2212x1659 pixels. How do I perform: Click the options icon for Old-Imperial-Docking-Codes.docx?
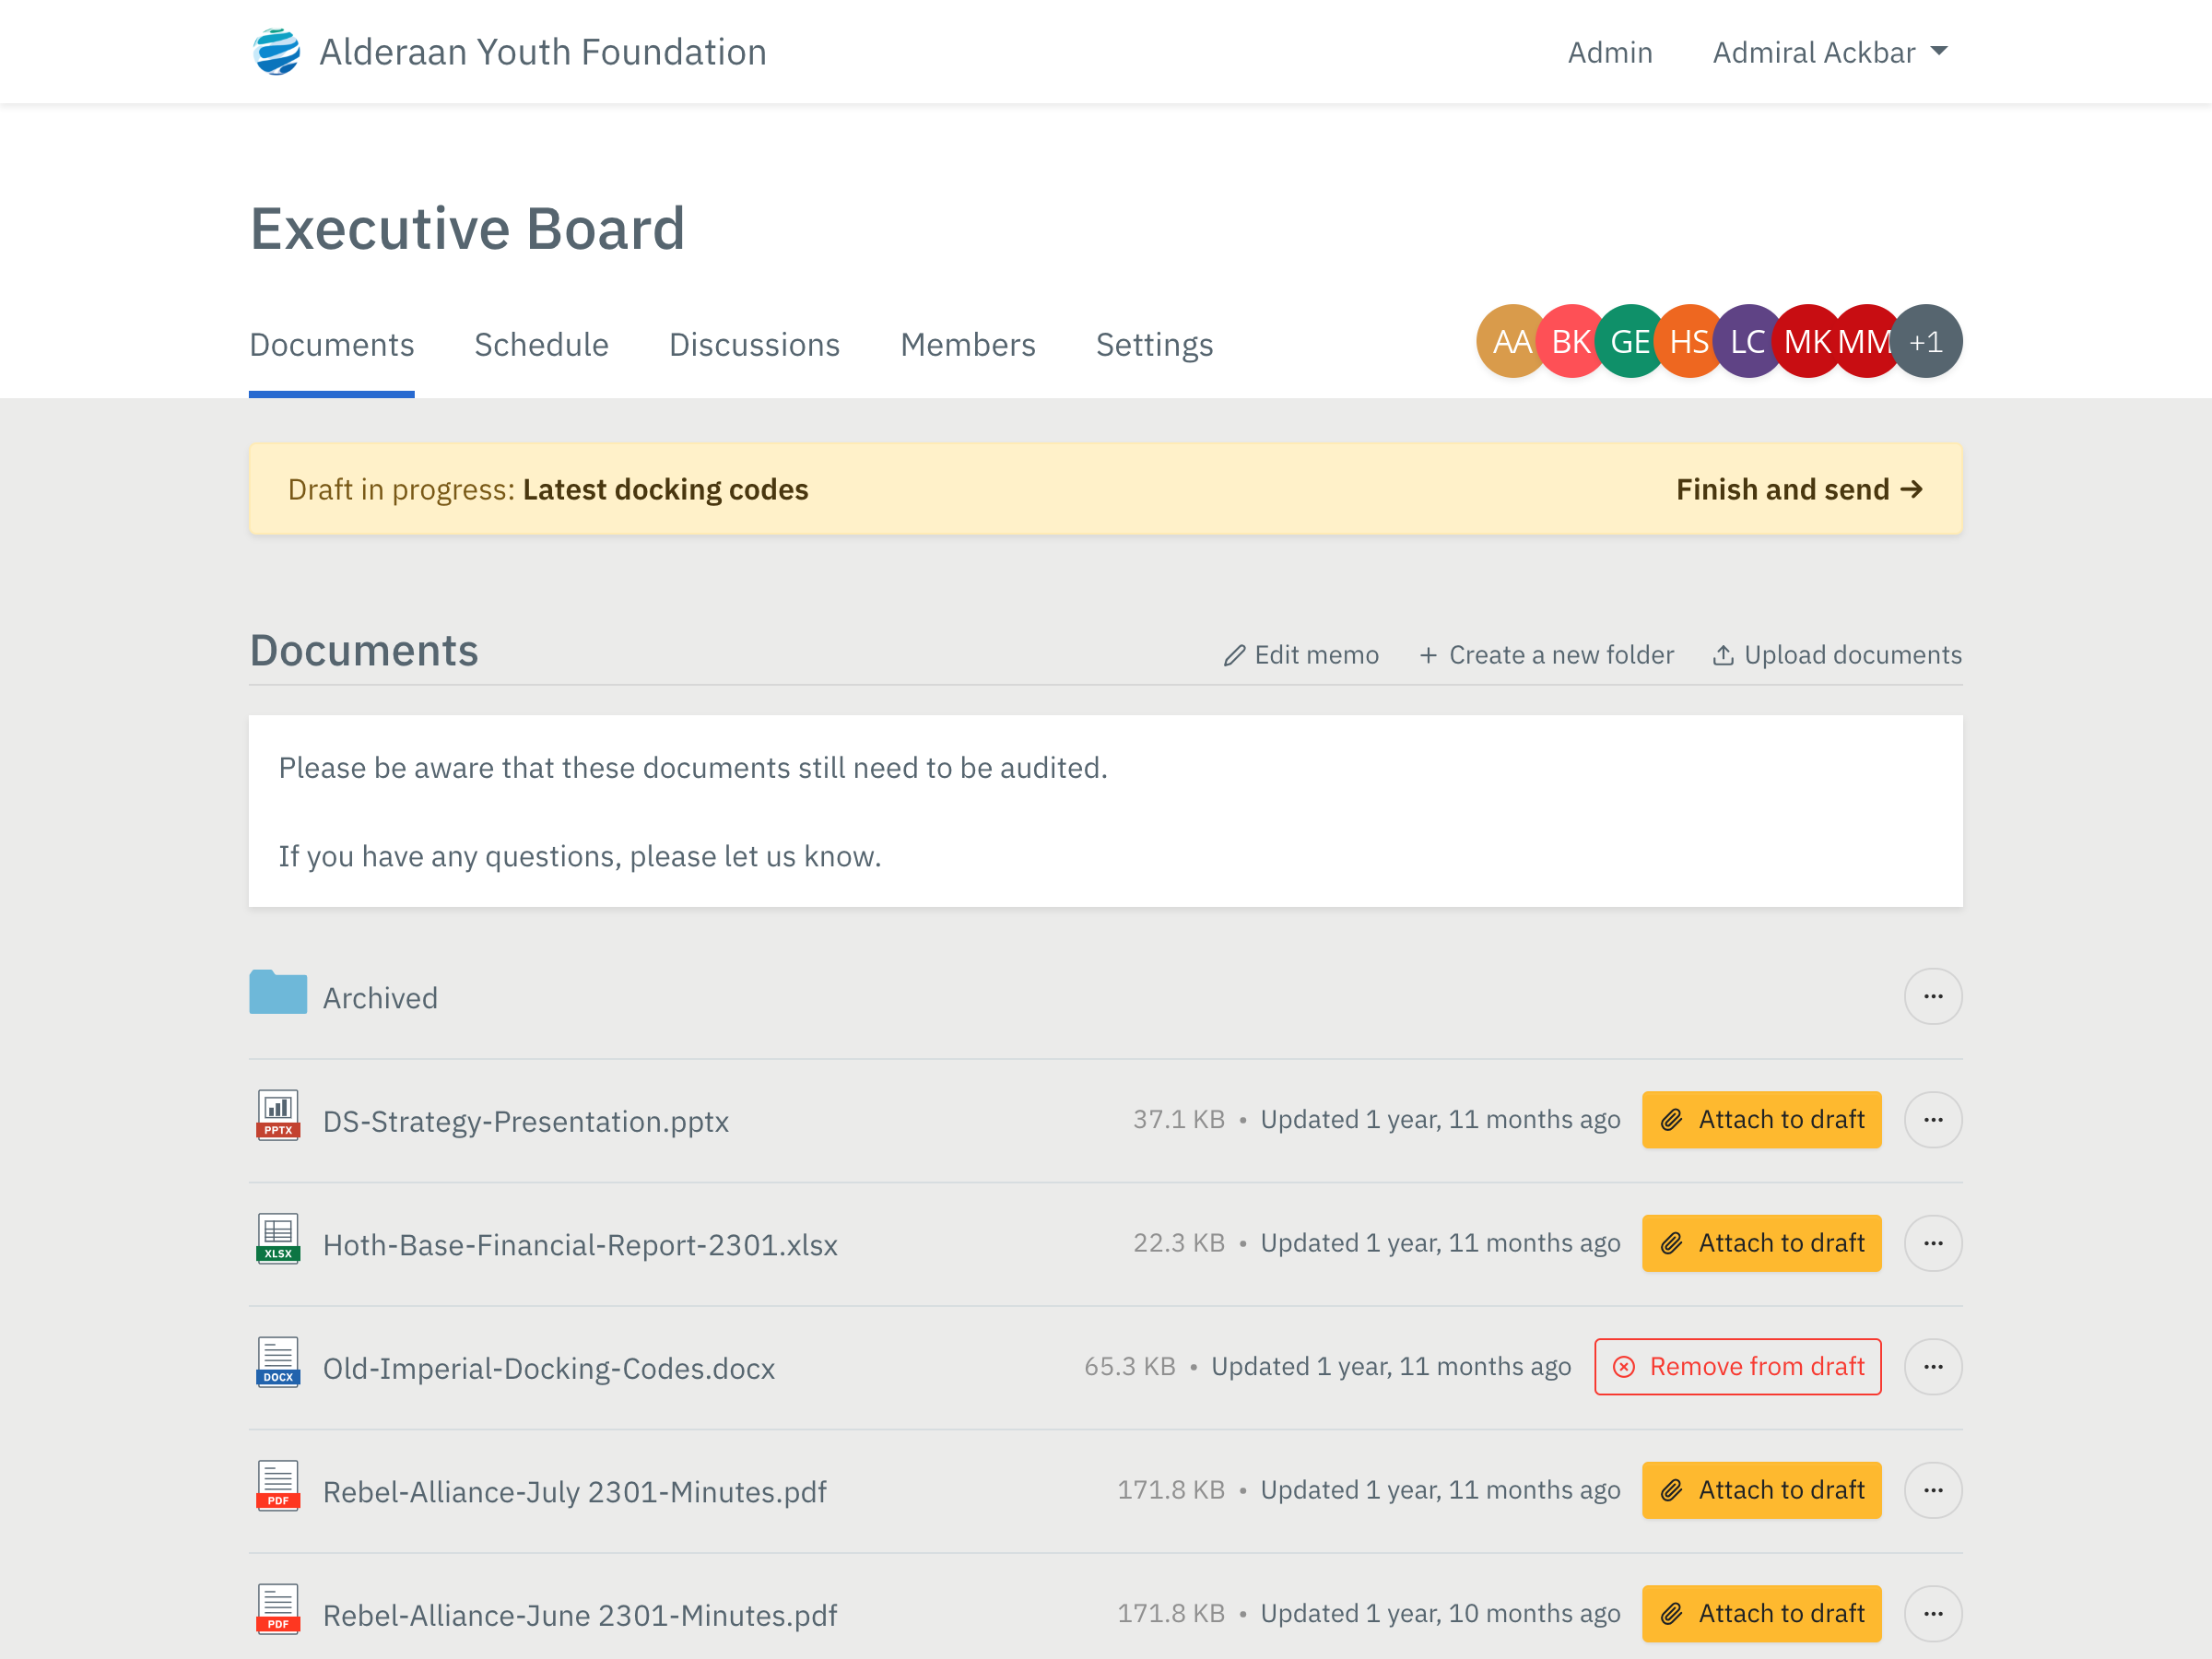click(x=1934, y=1366)
